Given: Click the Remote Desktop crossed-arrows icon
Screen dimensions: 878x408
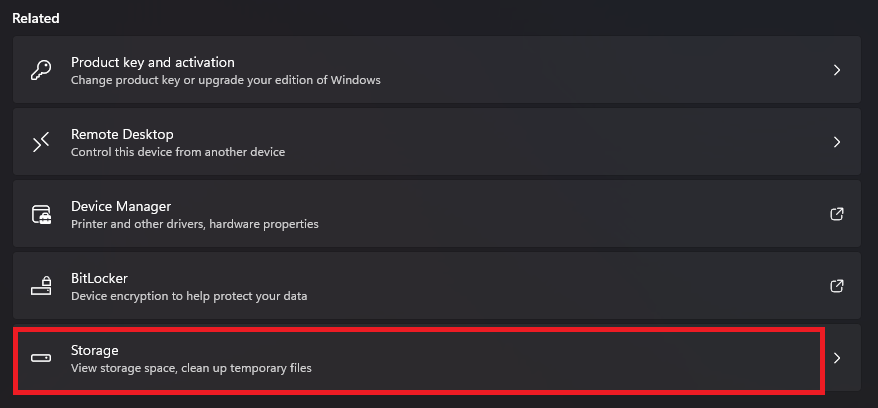Looking at the screenshot, I should (41, 142).
